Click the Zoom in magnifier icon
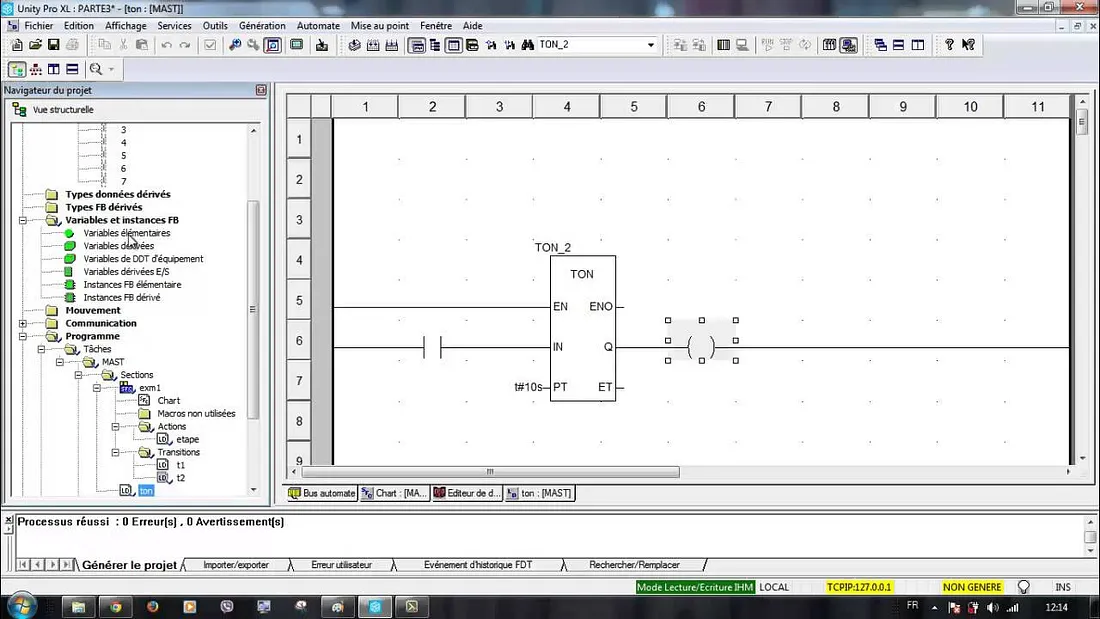The image size is (1100, 619). point(235,45)
